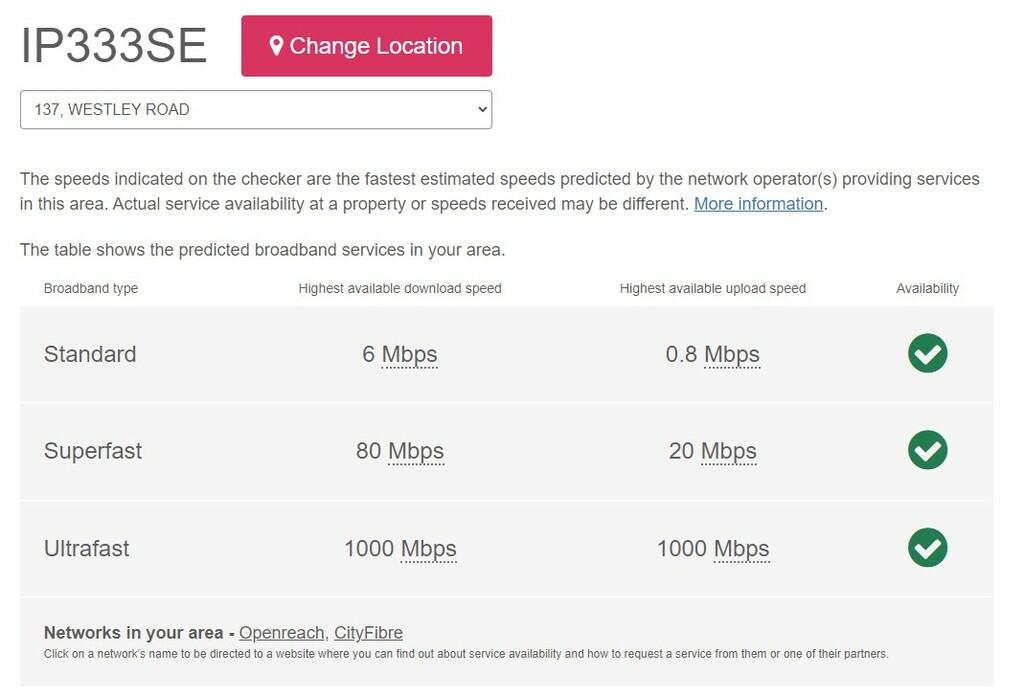Click the IP333SE postcode heading

click(x=113, y=45)
